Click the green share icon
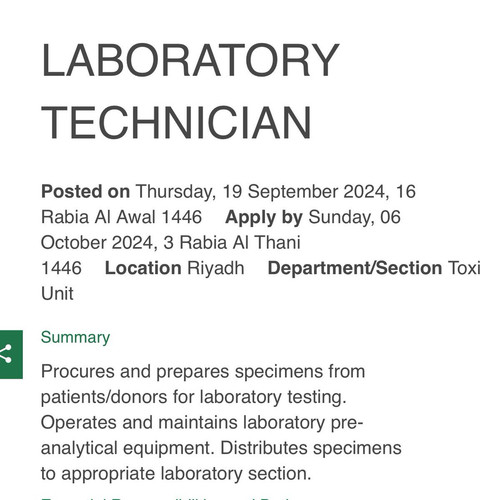Image resolution: width=480 pixels, height=500 pixels. pos(11,354)
